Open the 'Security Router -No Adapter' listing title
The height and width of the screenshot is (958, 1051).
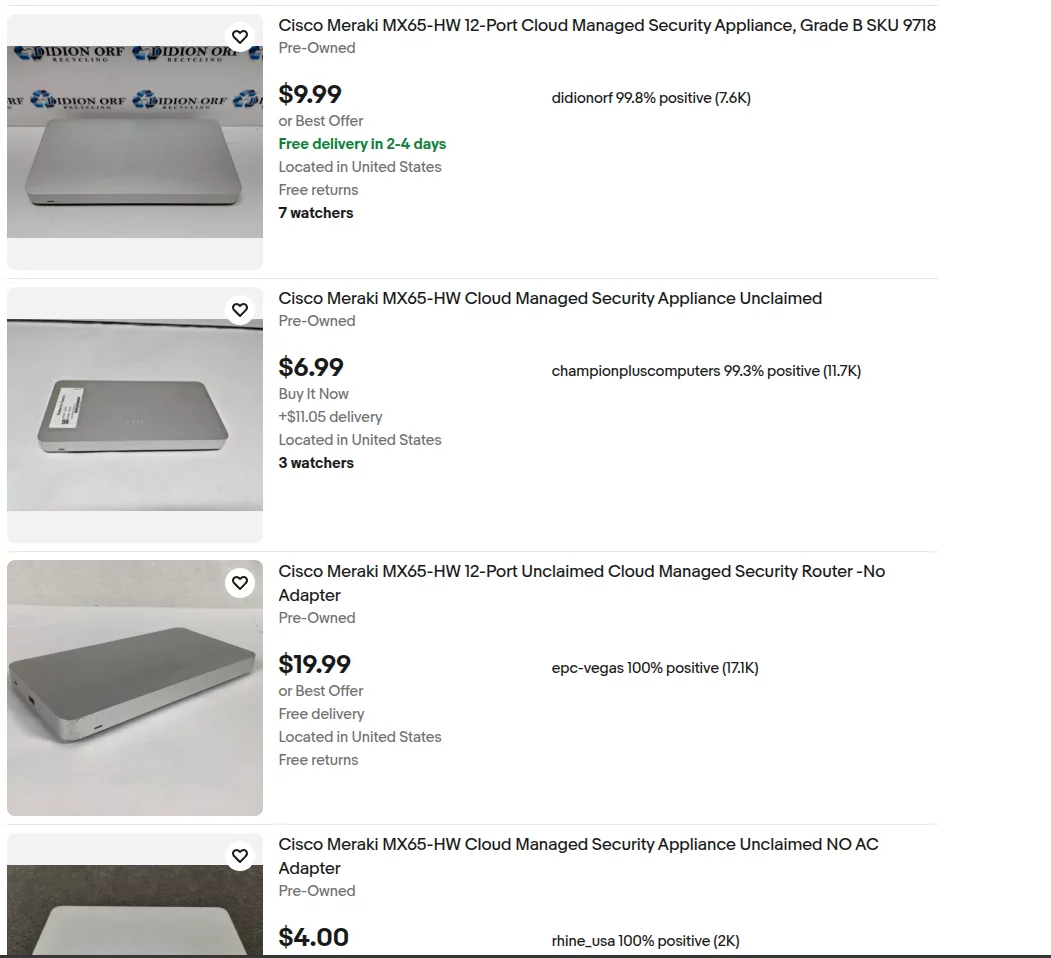click(x=581, y=572)
